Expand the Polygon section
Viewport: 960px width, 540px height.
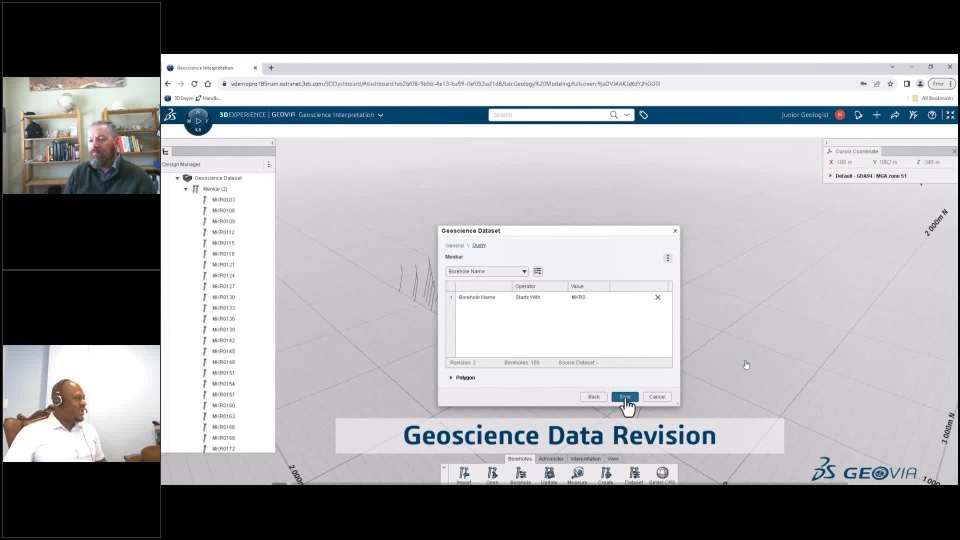(451, 378)
